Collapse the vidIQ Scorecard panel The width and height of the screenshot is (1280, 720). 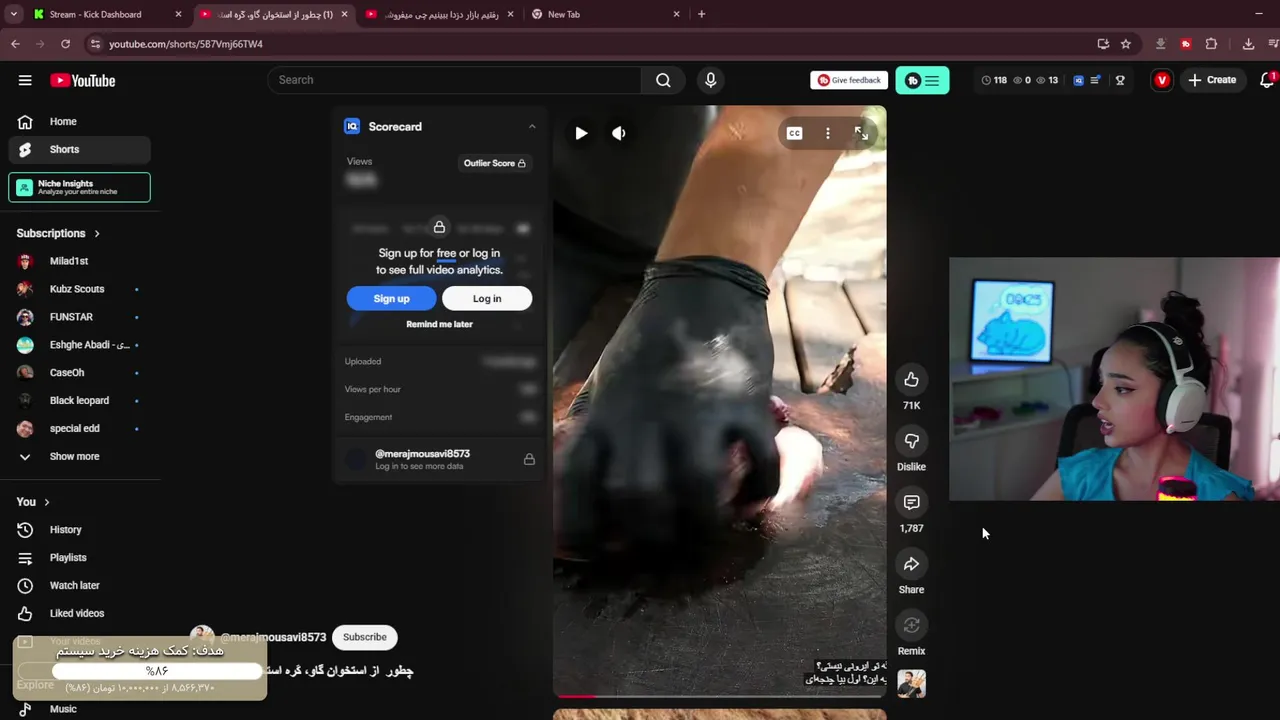click(532, 127)
